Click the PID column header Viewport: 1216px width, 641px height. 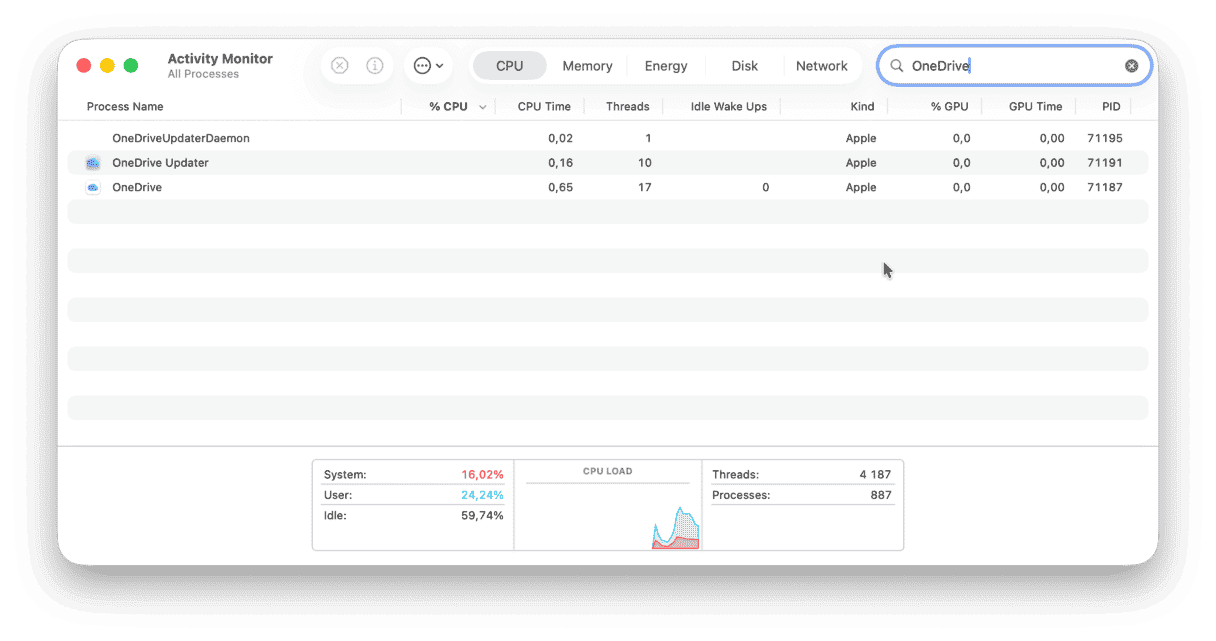pyautogui.click(x=1111, y=106)
